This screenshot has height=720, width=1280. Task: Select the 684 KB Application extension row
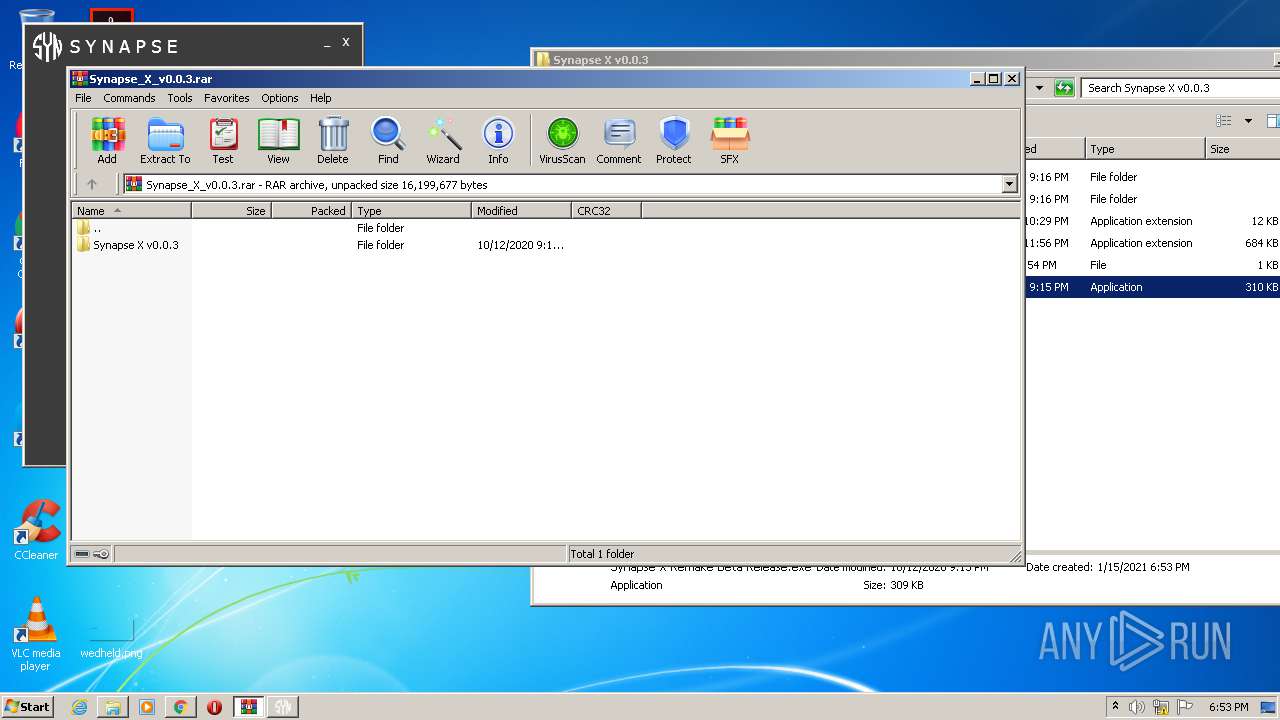pyautogui.click(x=1152, y=243)
